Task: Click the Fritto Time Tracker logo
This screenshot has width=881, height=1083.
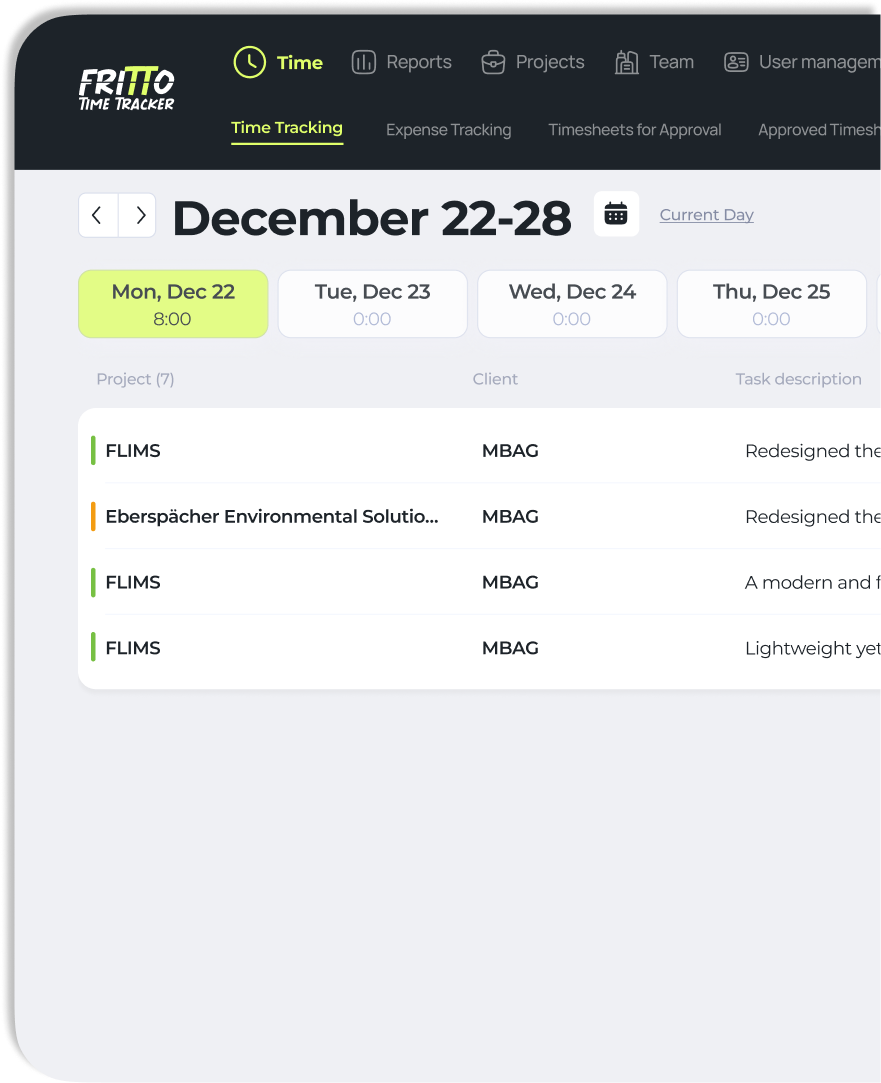Action: 126,88
